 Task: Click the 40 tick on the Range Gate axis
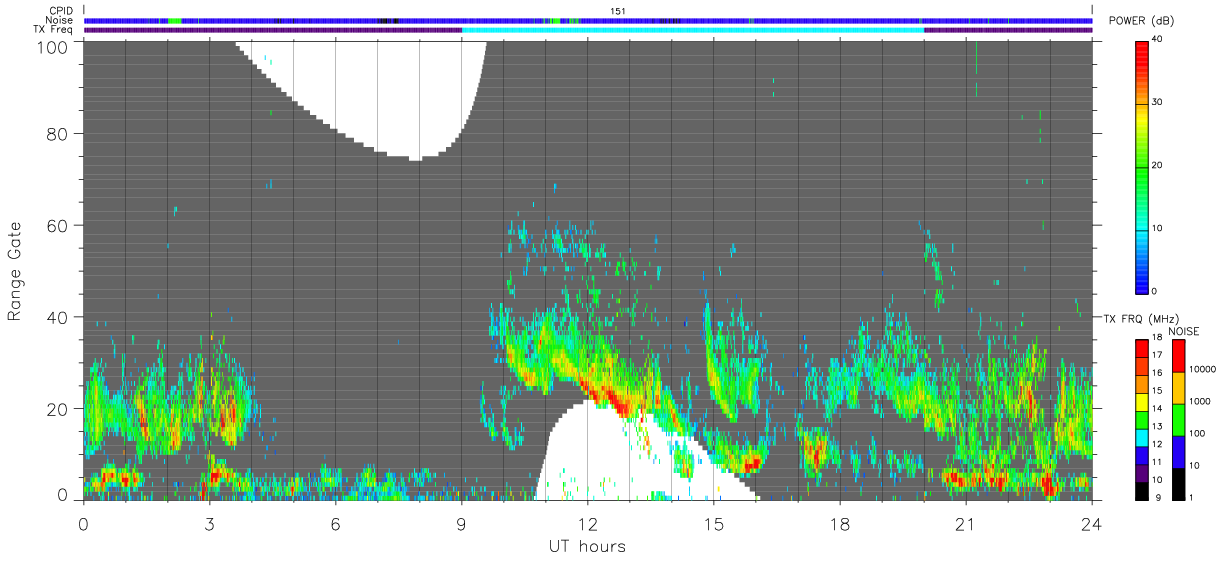click(x=58, y=317)
